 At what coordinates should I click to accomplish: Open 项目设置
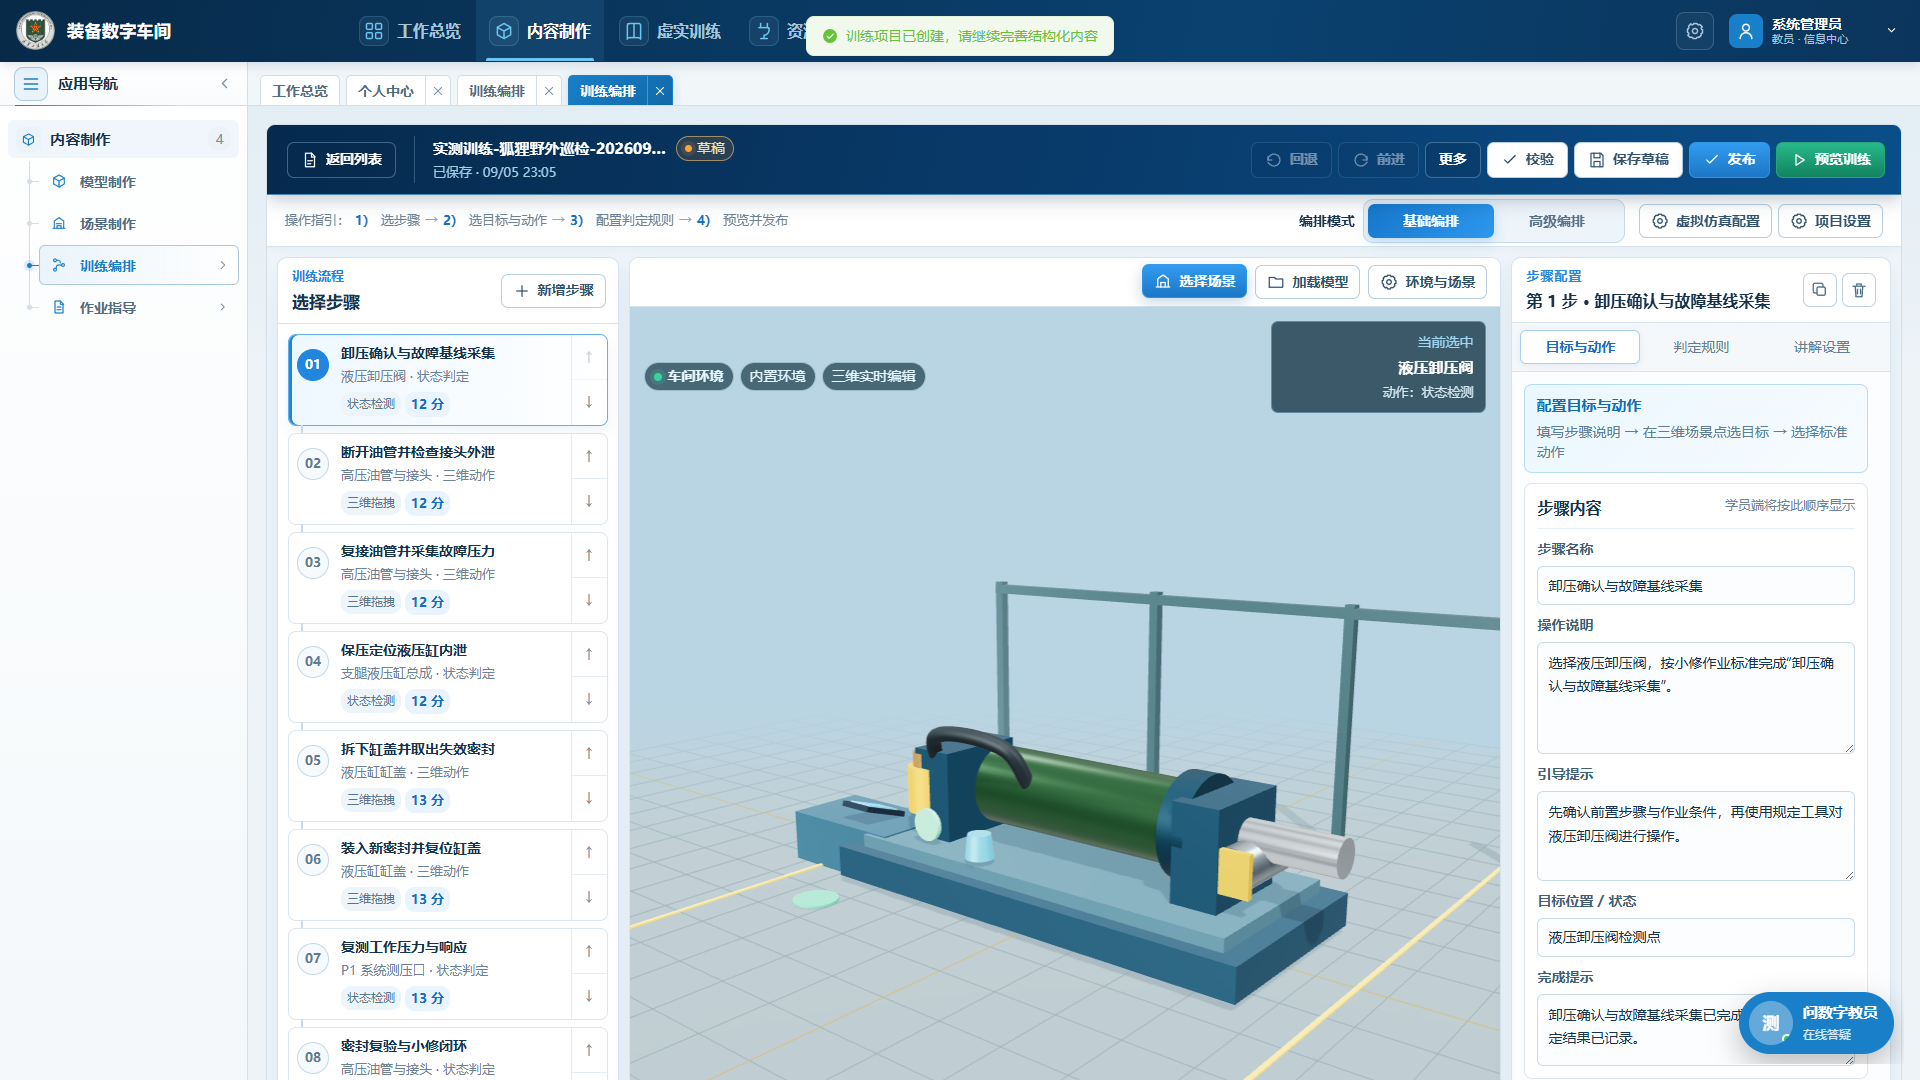pos(1830,221)
